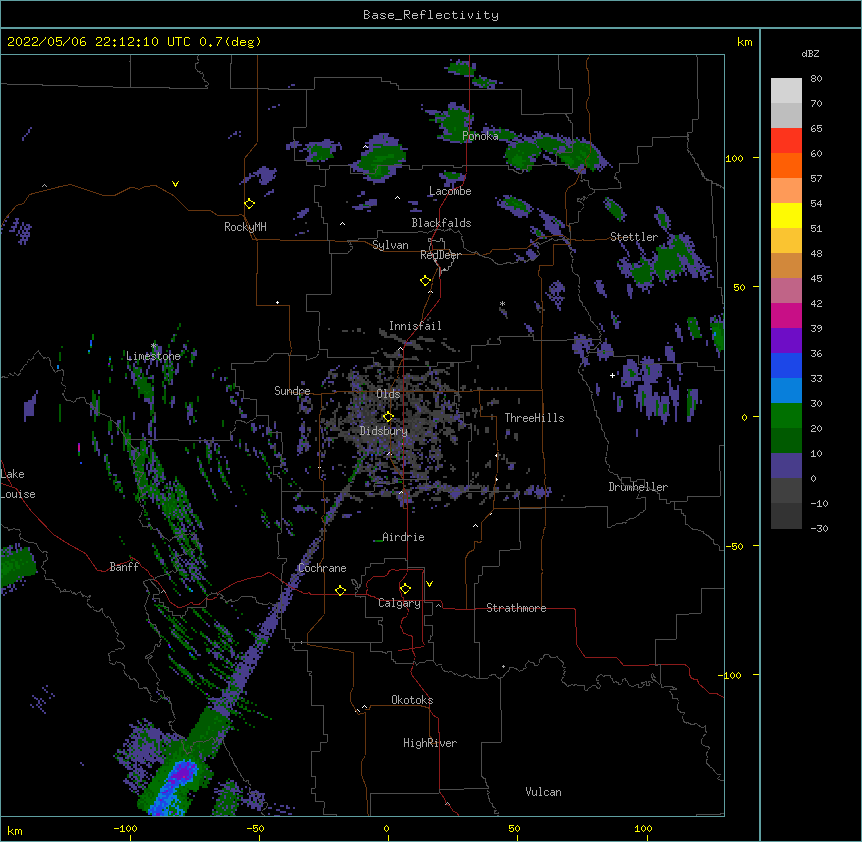Click the yellow diamond marker between Olds and Didsbury
Screen dimensions: 862x842
click(388, 417)
